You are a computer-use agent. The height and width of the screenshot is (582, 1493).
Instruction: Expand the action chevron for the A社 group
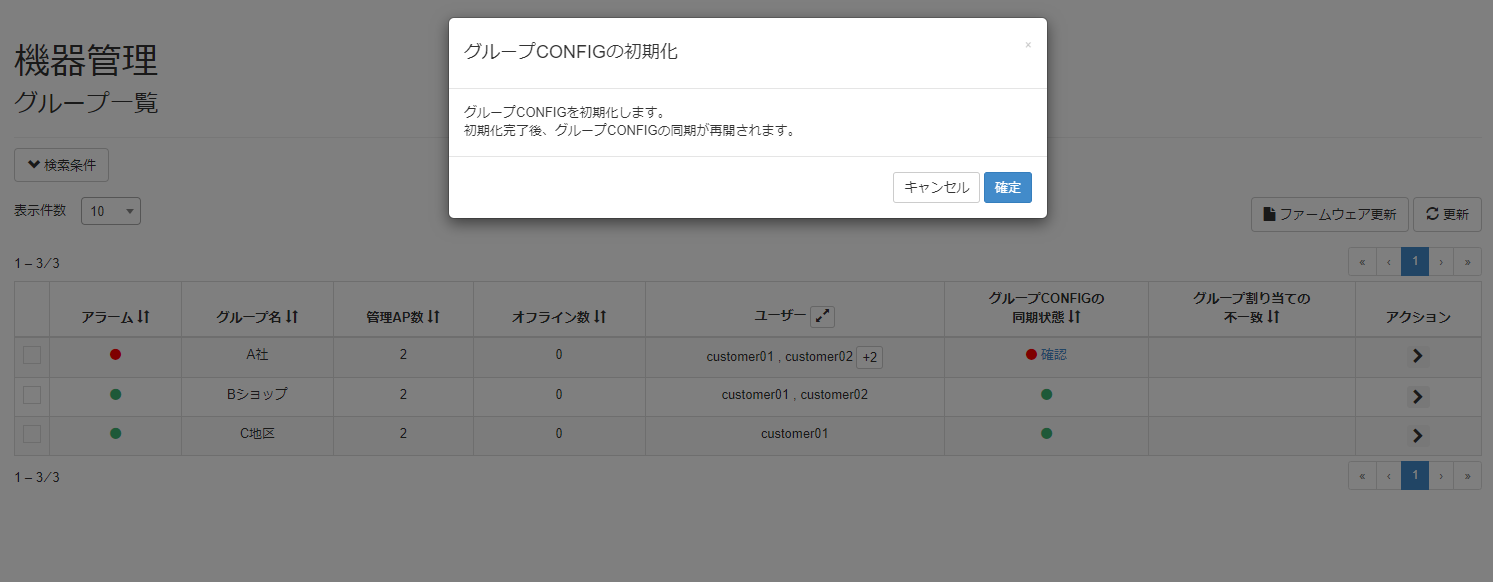click(x=1417, y=355)
